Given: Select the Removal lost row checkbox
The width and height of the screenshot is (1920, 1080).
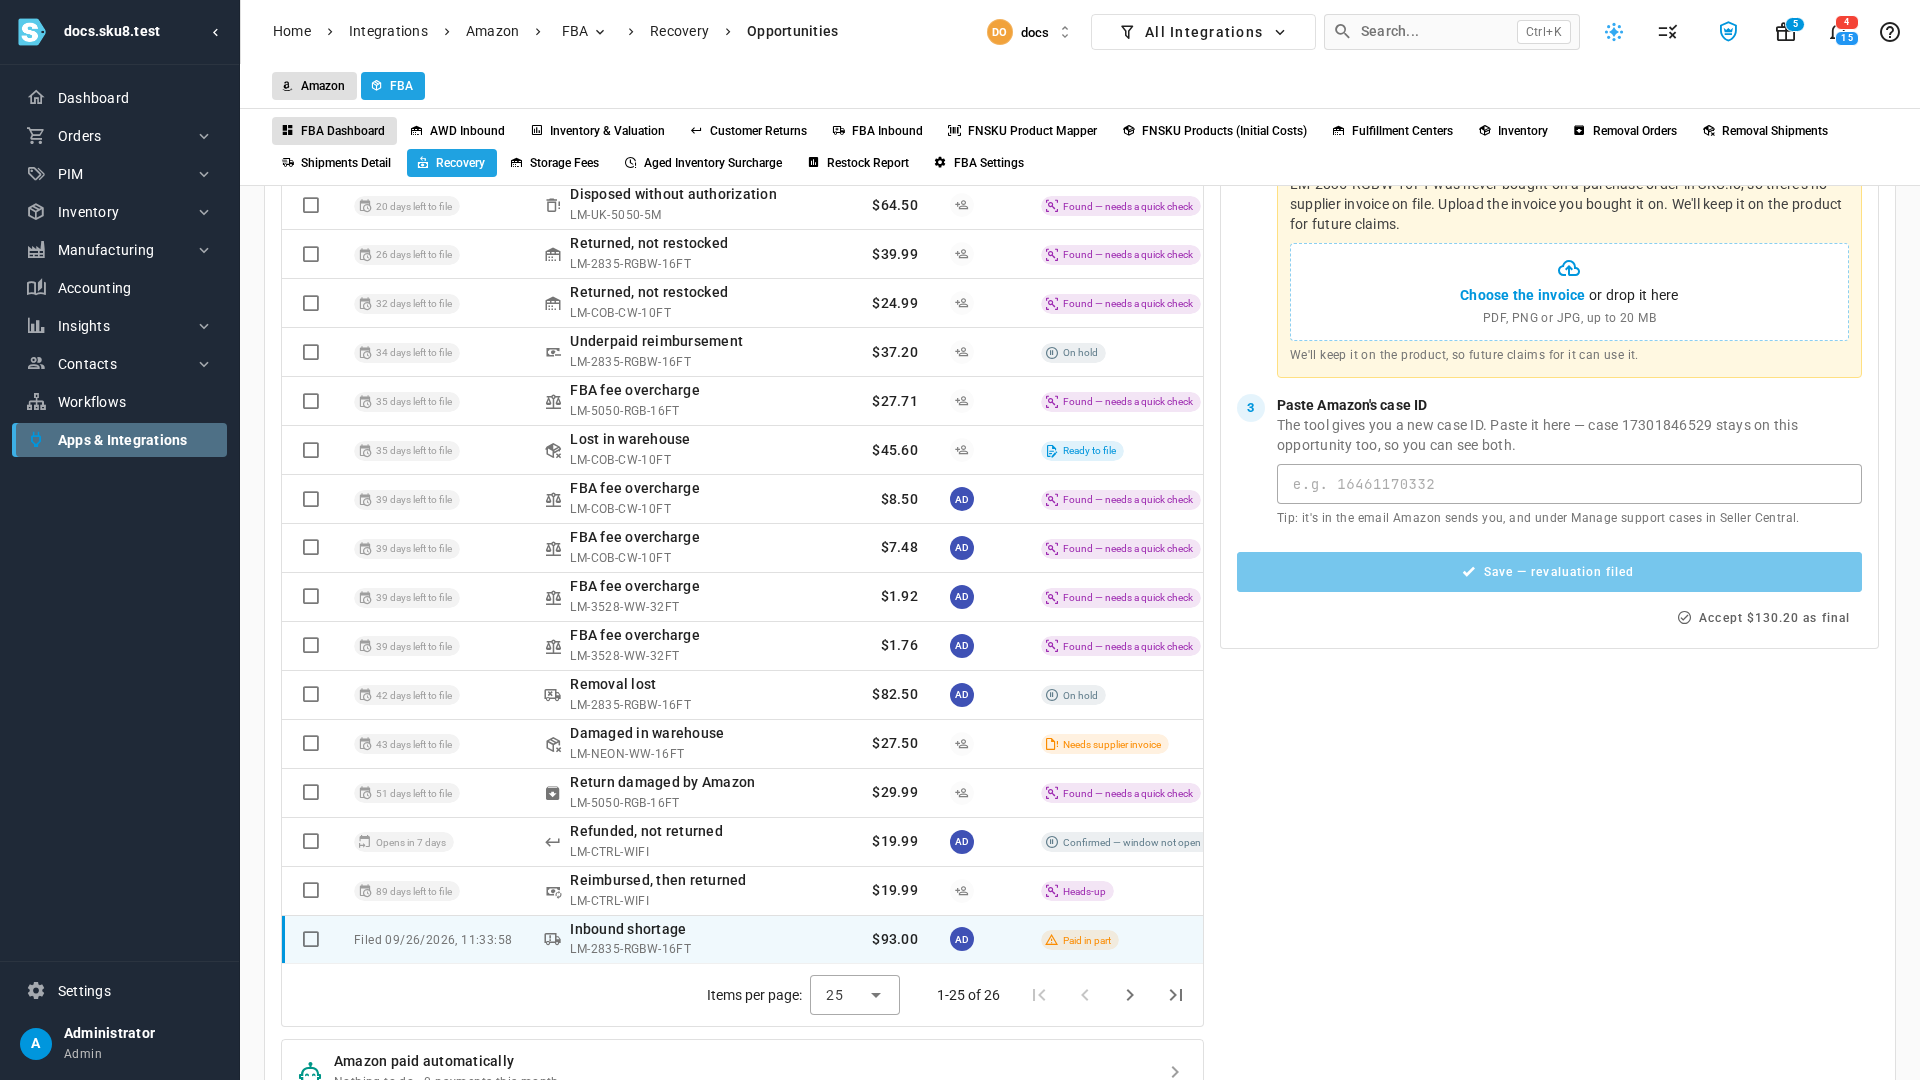Looking at the screenshot, I should pos(311,694).
